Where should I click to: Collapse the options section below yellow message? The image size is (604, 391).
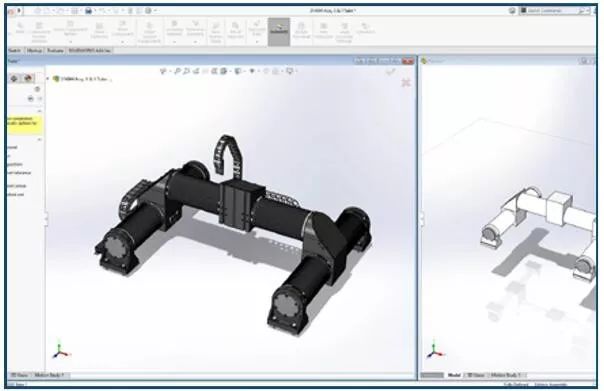pyautogui.click(x=39, y=139)
